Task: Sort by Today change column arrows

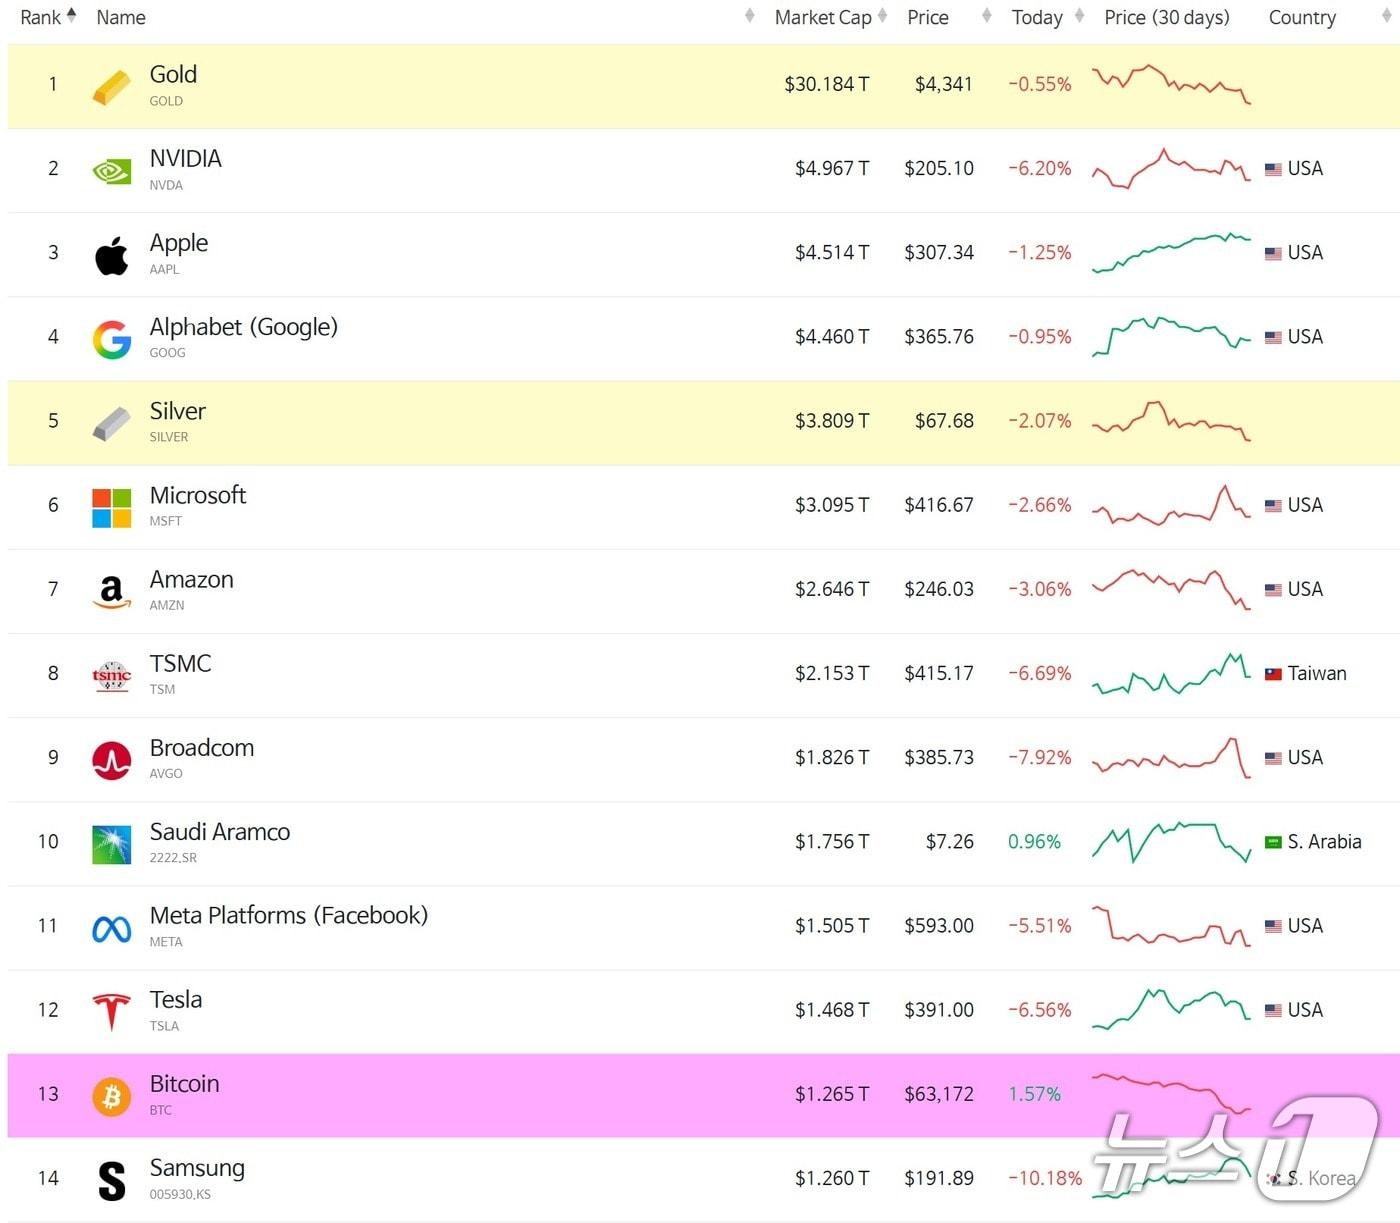Action: (x=1079, y=16)
